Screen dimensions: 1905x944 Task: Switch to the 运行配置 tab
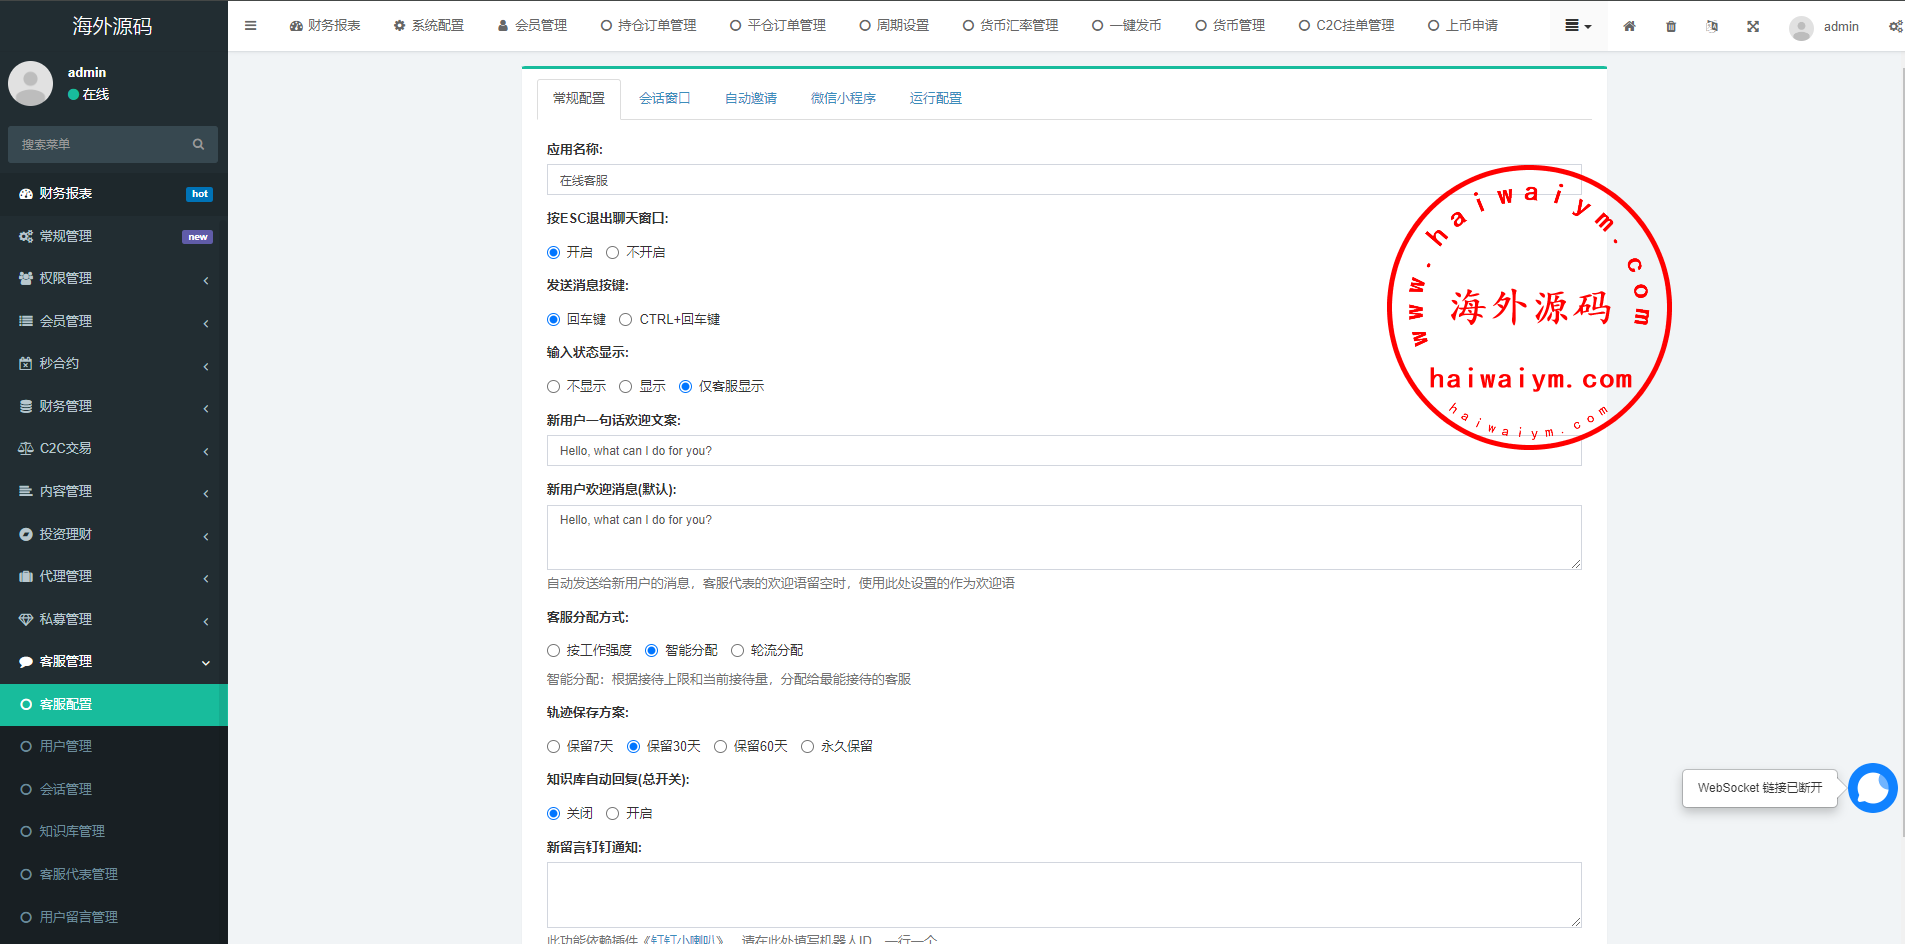(x=935, y=98)
